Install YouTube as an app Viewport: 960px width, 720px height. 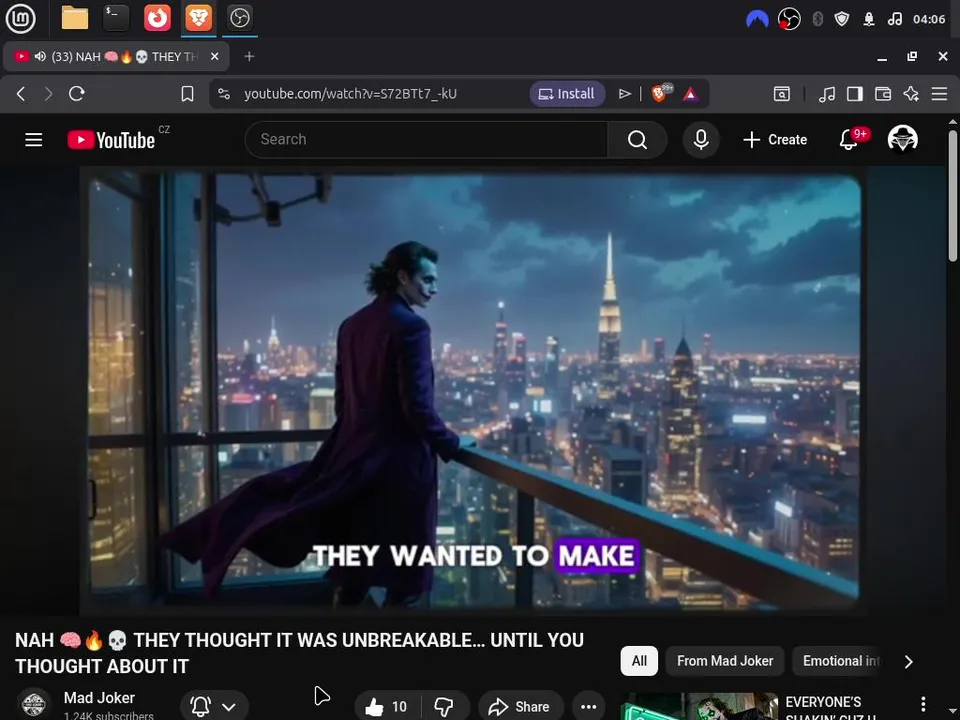pos(567,94)
